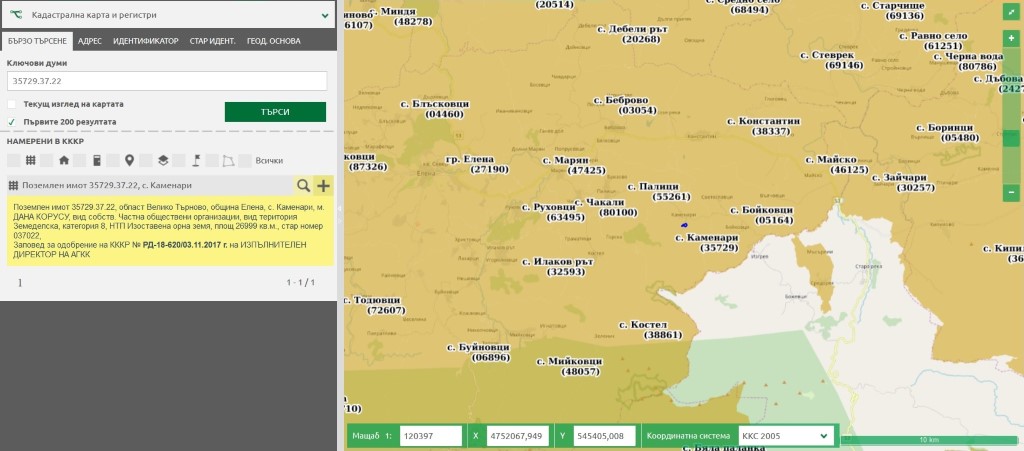Check 'Текущ изглед на картата' checkbox
1024x451 pixels.
point(12,104)
